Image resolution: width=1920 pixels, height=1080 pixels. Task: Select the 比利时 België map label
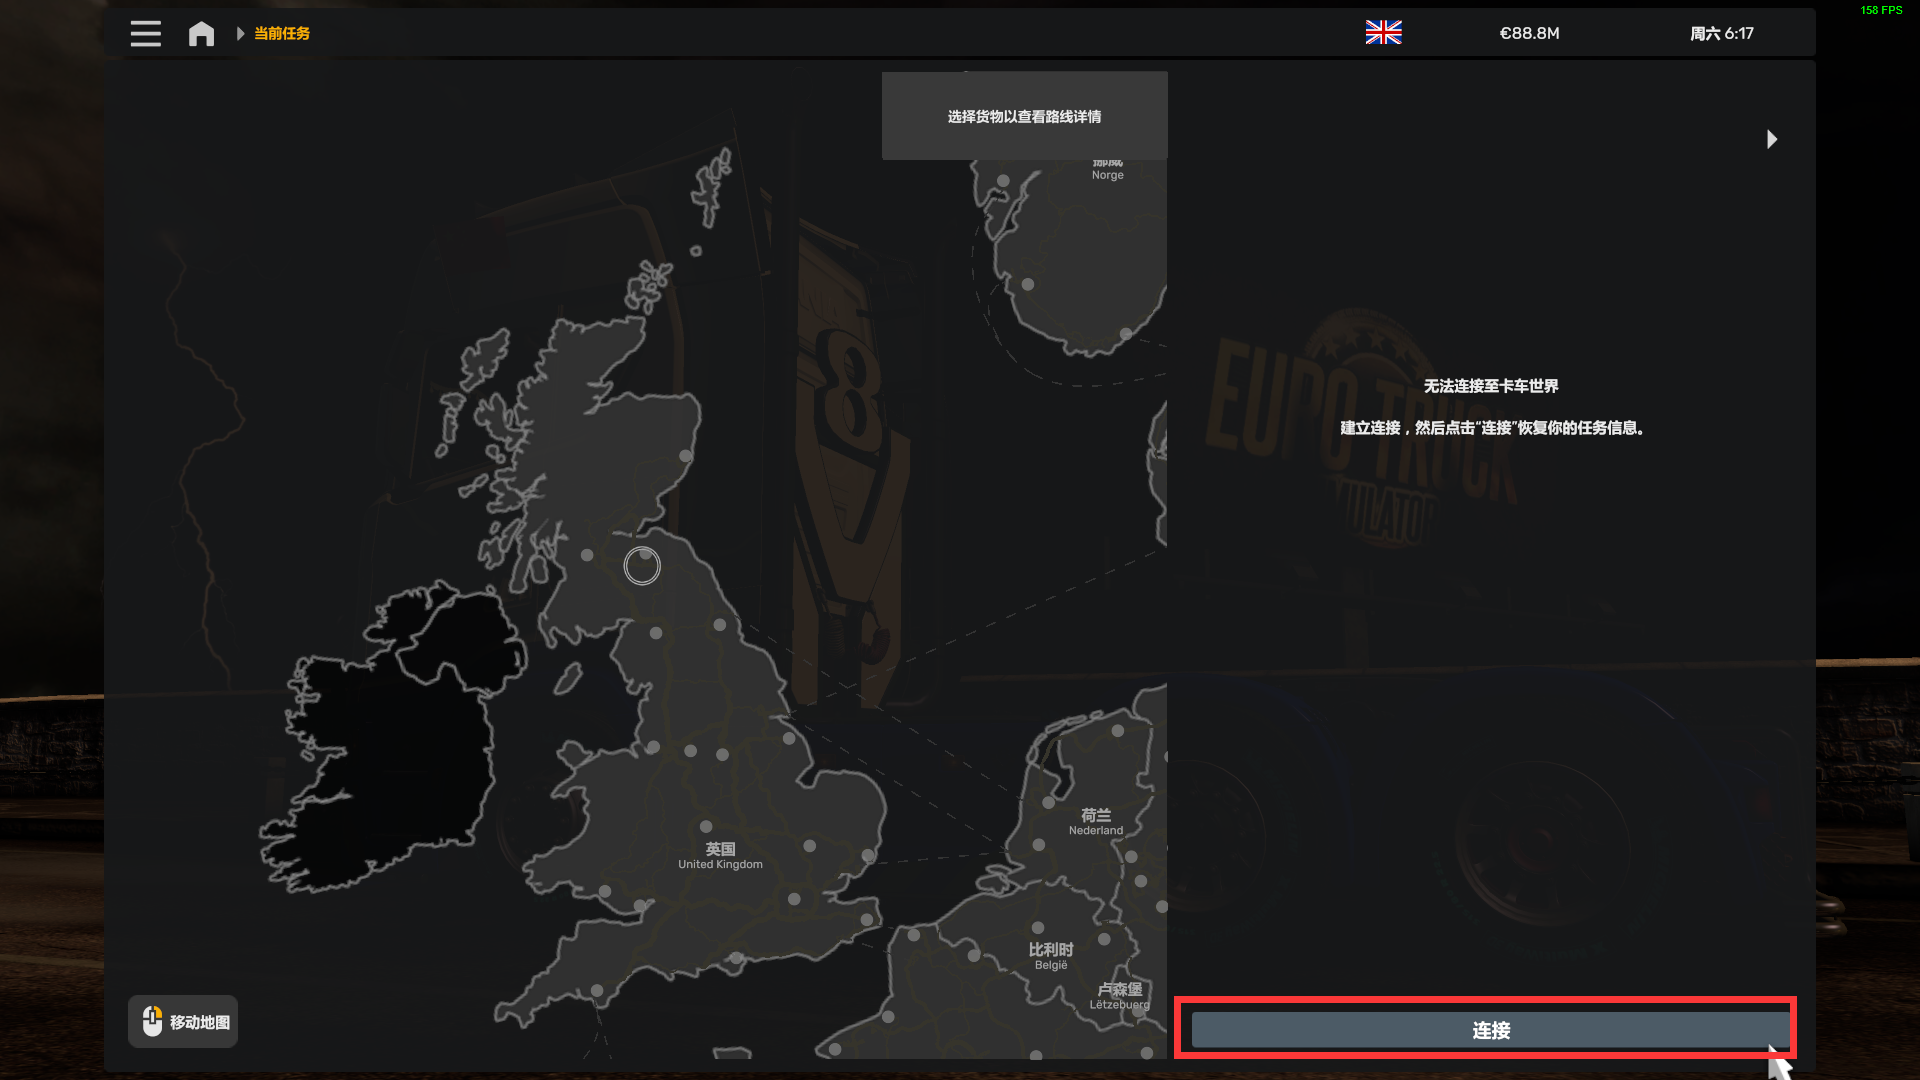1051,956
